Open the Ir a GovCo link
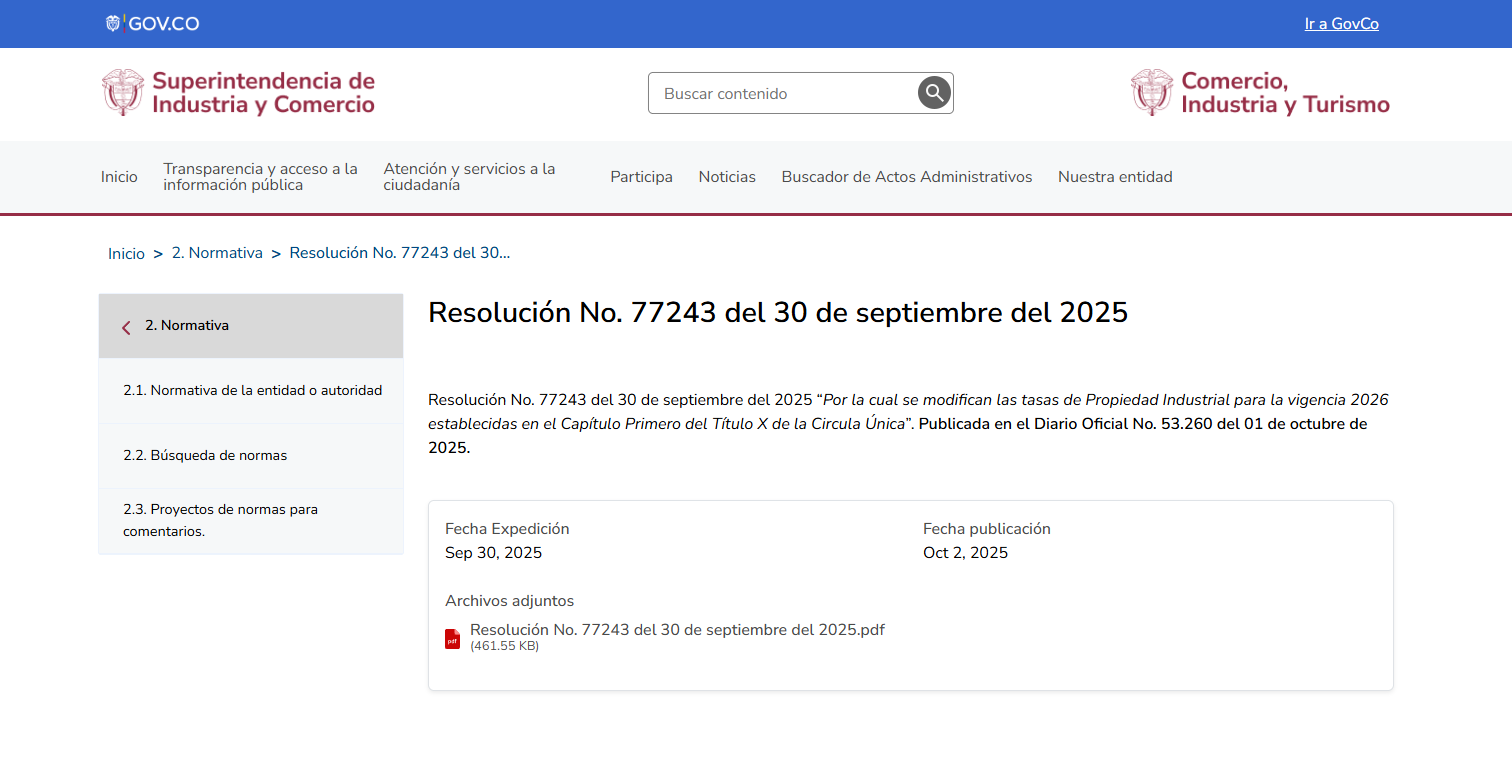 tap(1341, 24)
